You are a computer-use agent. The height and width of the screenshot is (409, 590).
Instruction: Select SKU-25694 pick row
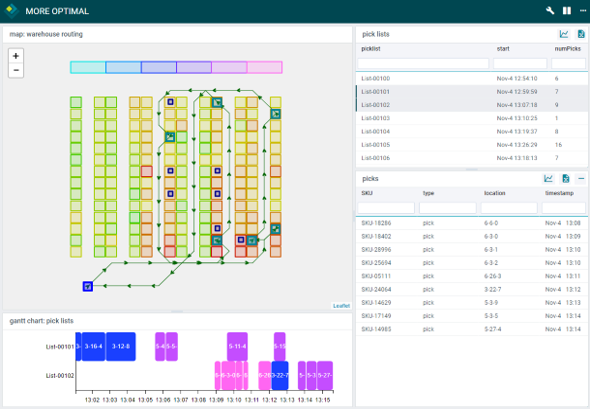tap(471, 263)
